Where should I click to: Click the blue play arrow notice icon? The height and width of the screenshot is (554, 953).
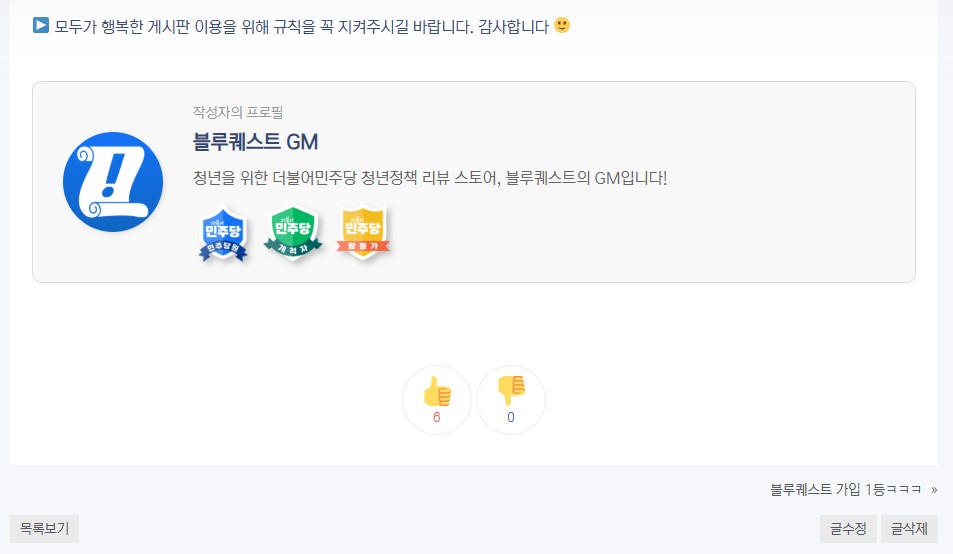pyautogui.click(x=41, y=26)
